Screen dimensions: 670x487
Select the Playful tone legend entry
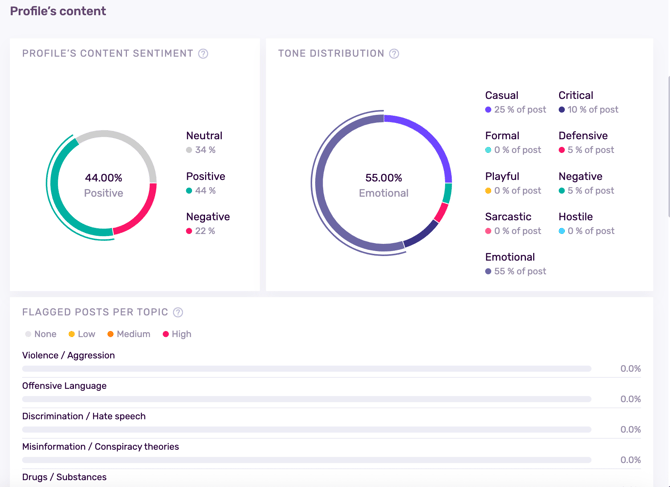502,177
